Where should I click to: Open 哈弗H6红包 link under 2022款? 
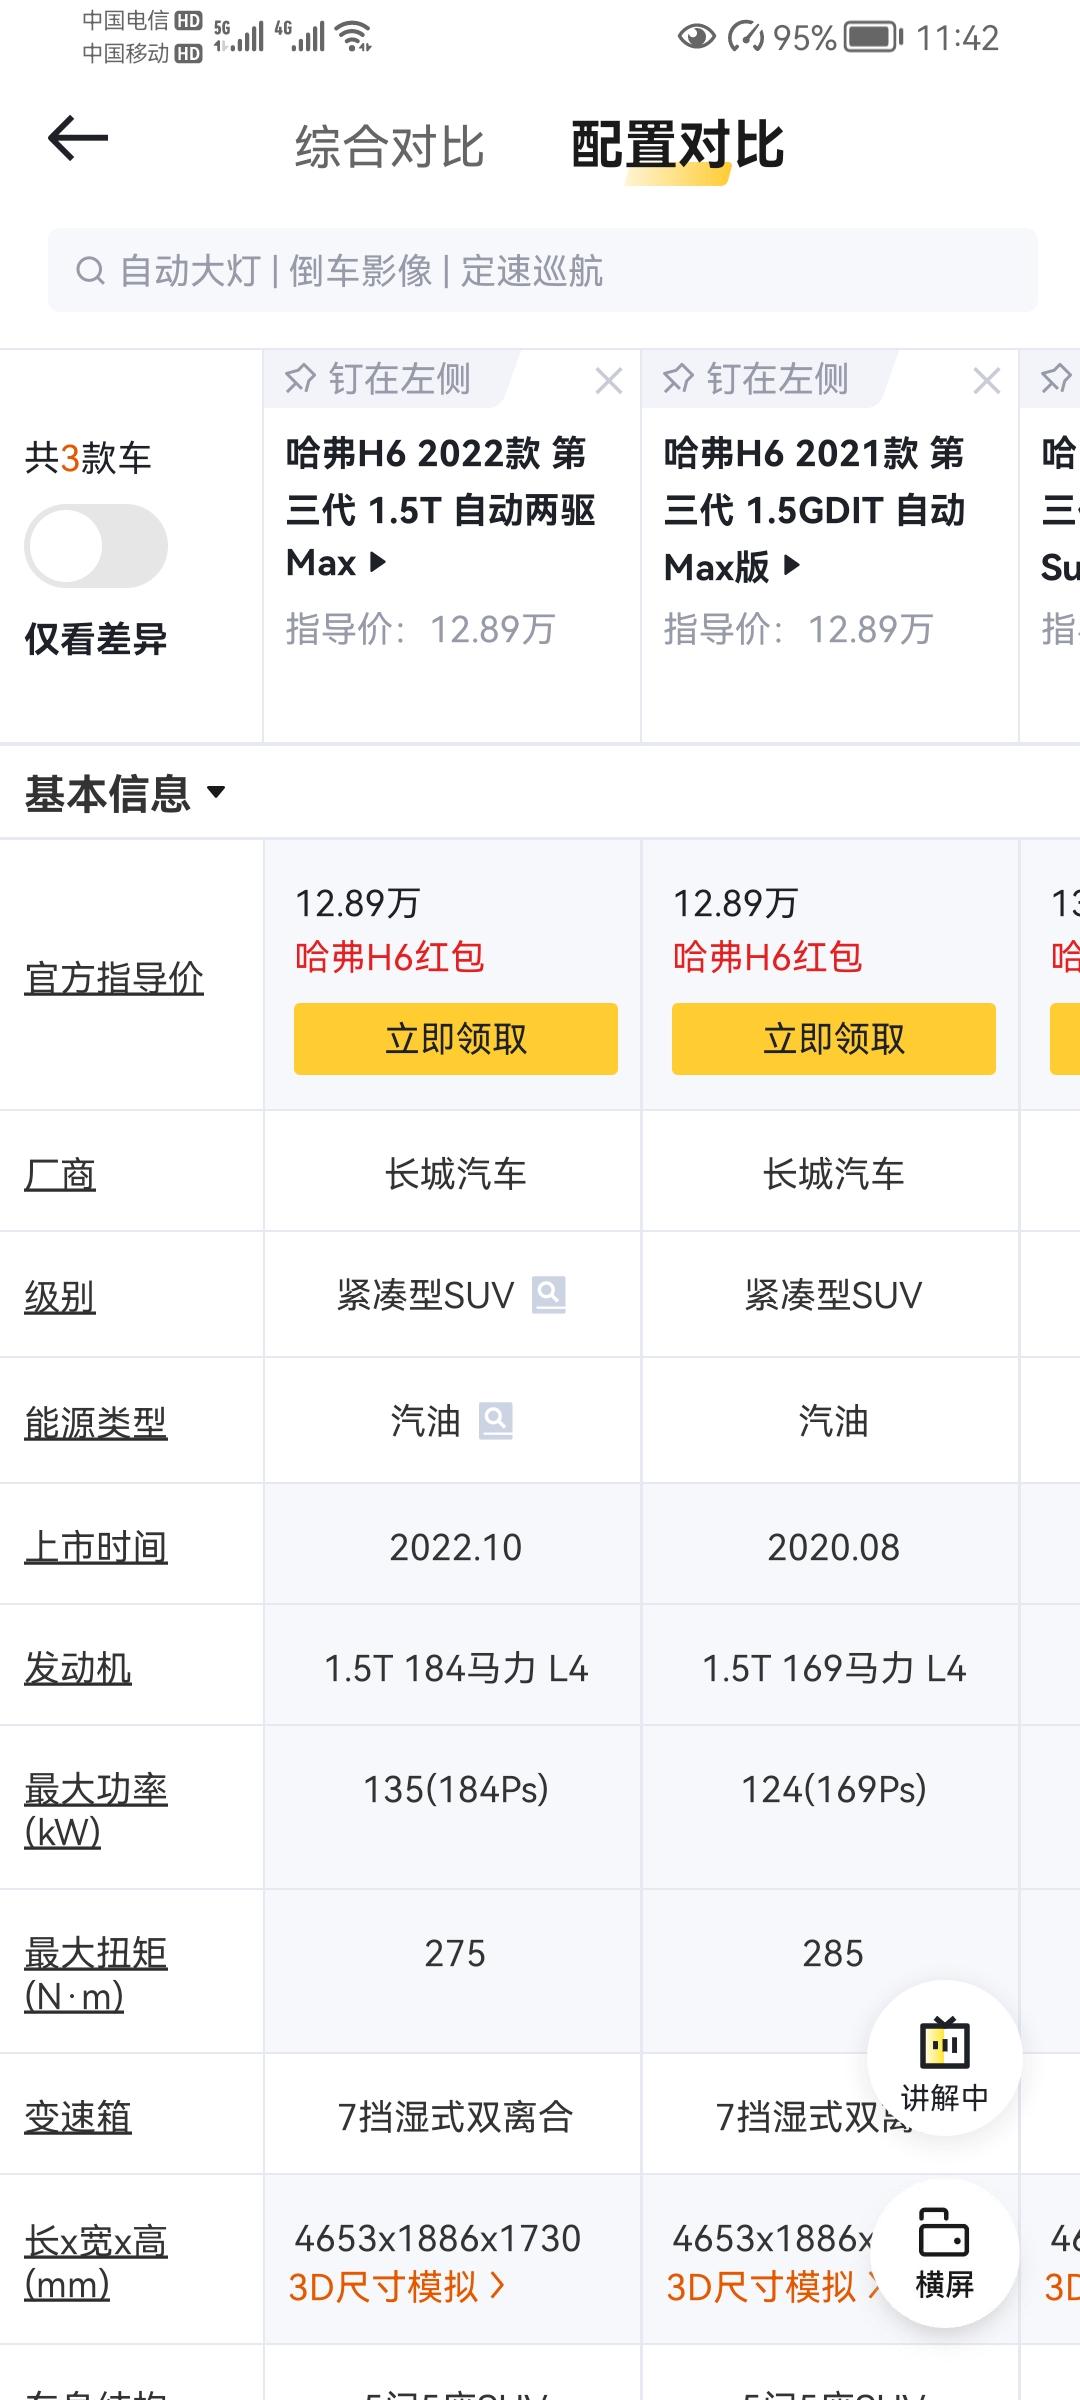coord(390,957)
